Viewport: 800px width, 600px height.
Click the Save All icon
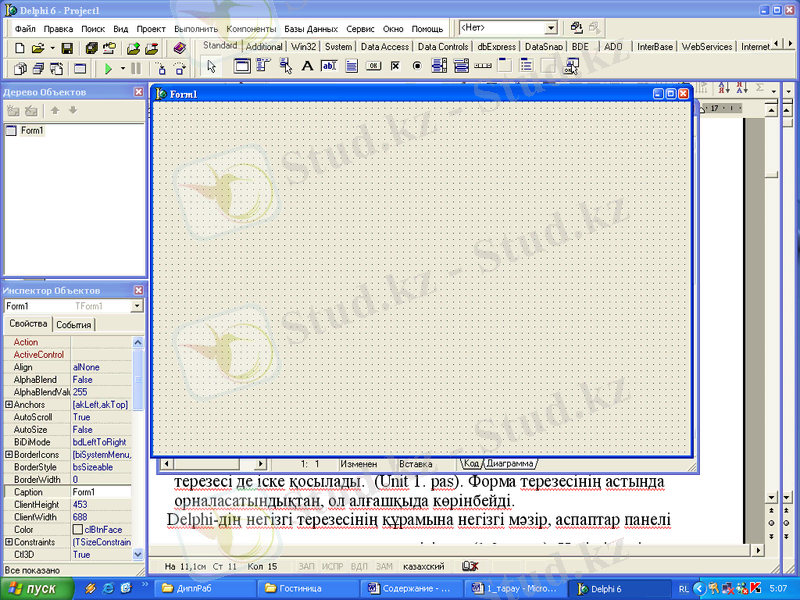click(x=92, y=48)
